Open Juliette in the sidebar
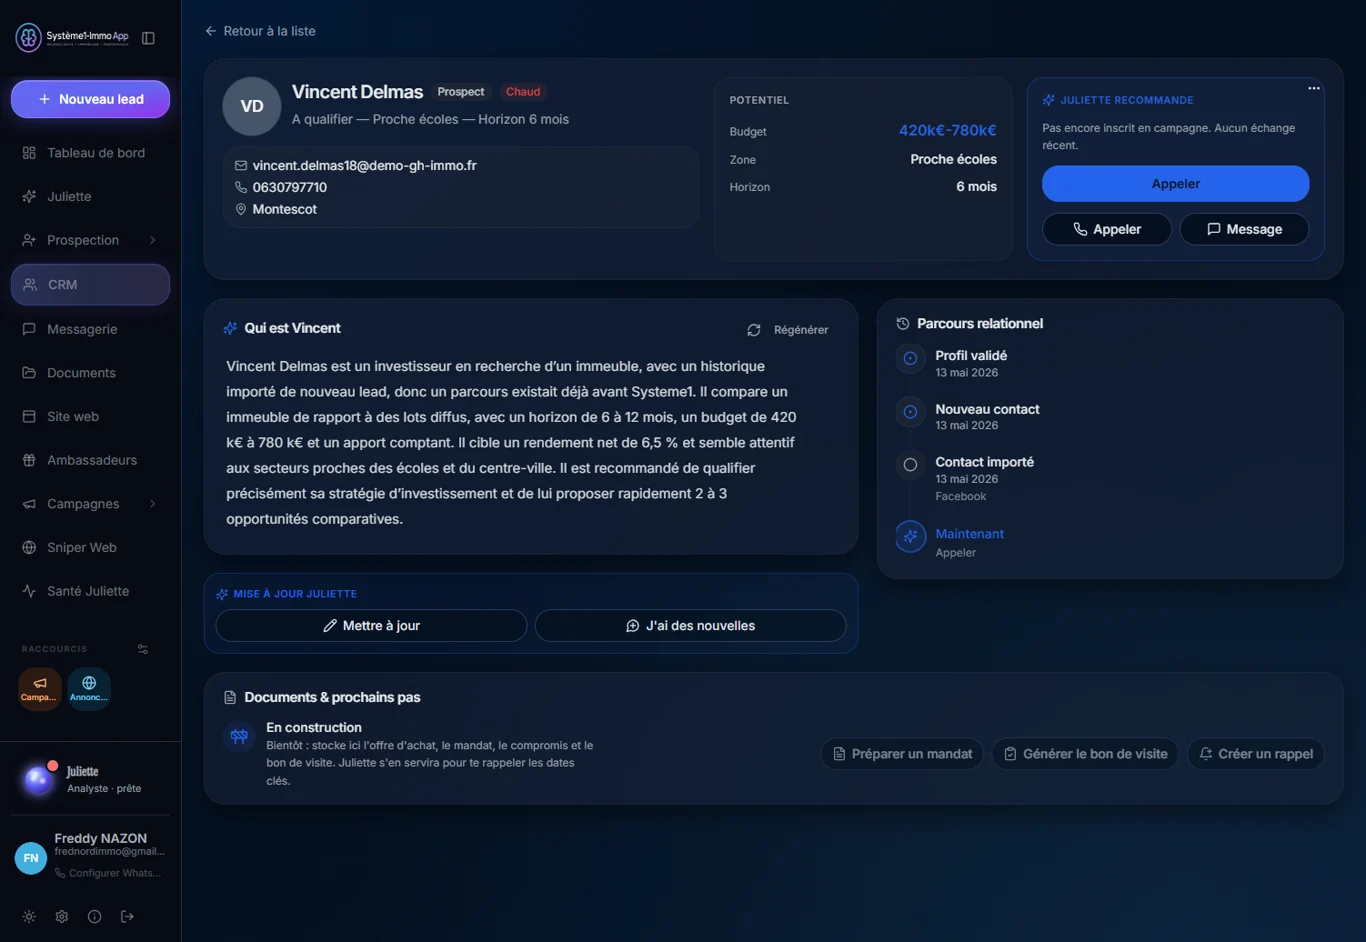 click(90, 197)
